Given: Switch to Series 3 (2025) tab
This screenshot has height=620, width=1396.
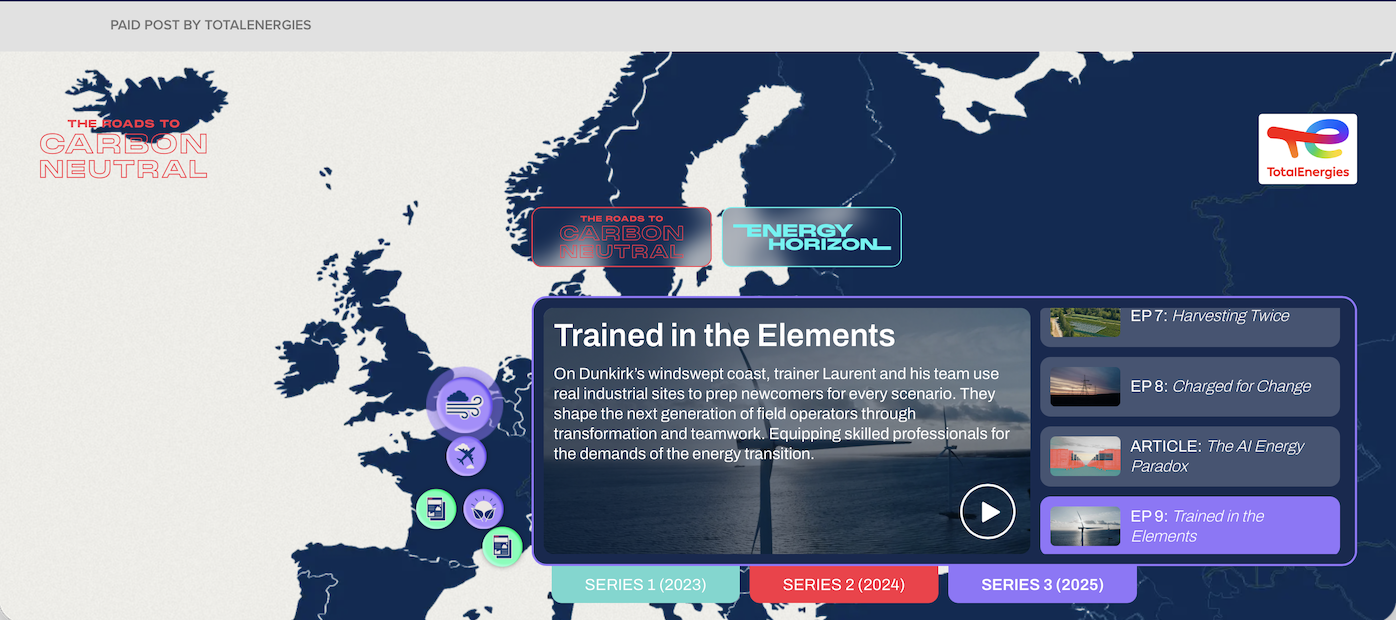Looking at the screenshot, I should tap(1042, 584).
